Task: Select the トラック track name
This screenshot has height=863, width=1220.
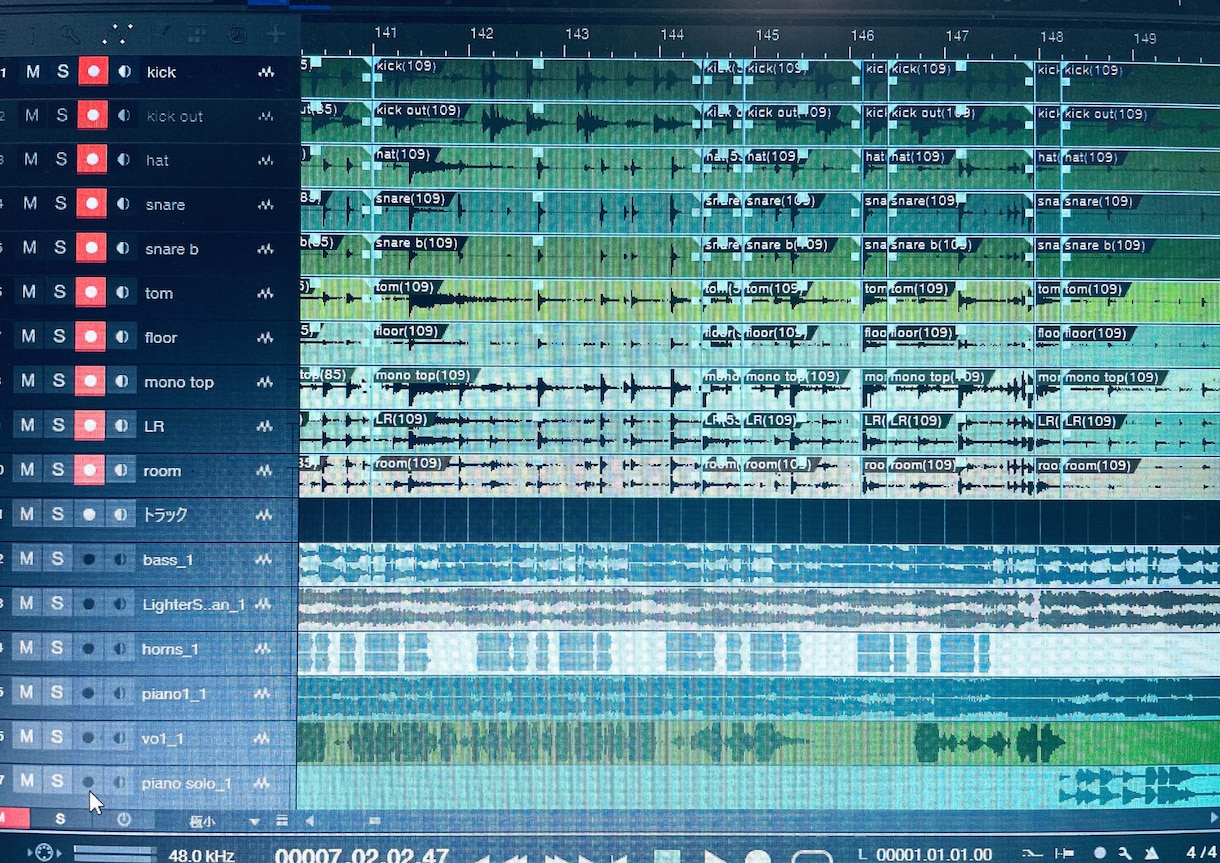Action: 165,515
